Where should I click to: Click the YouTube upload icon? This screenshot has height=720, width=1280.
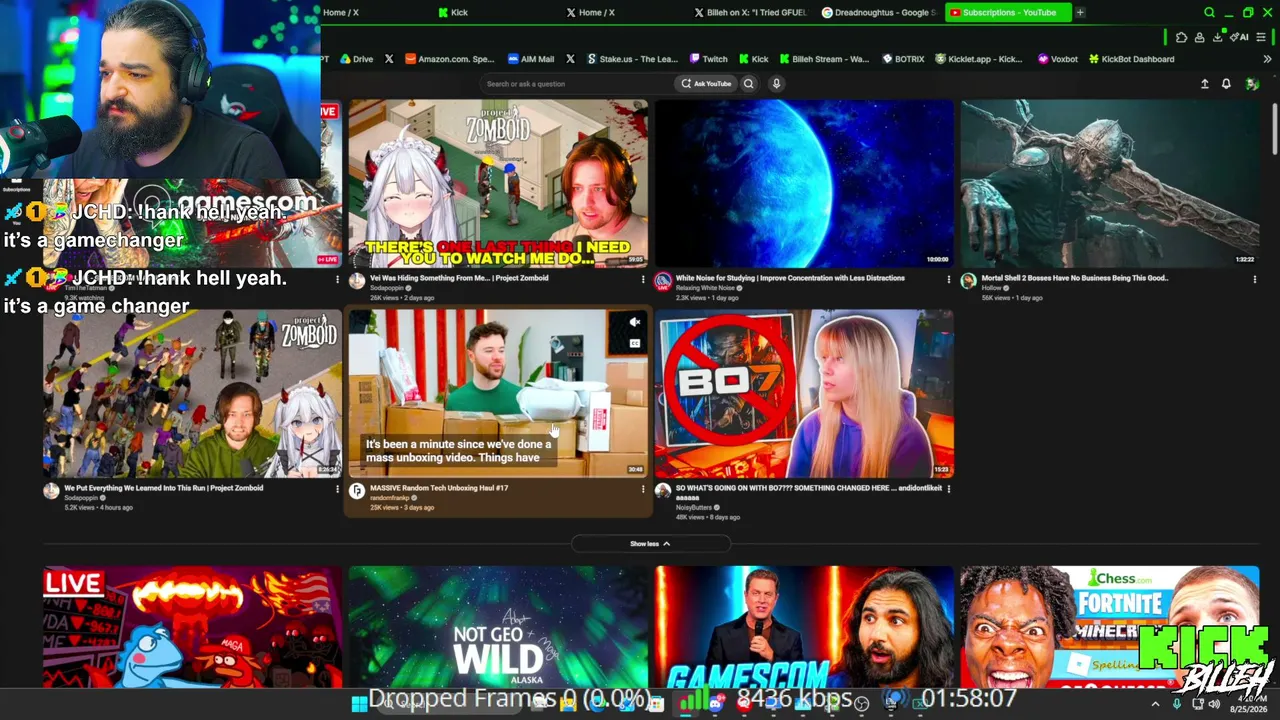(x=1204, y=84)
